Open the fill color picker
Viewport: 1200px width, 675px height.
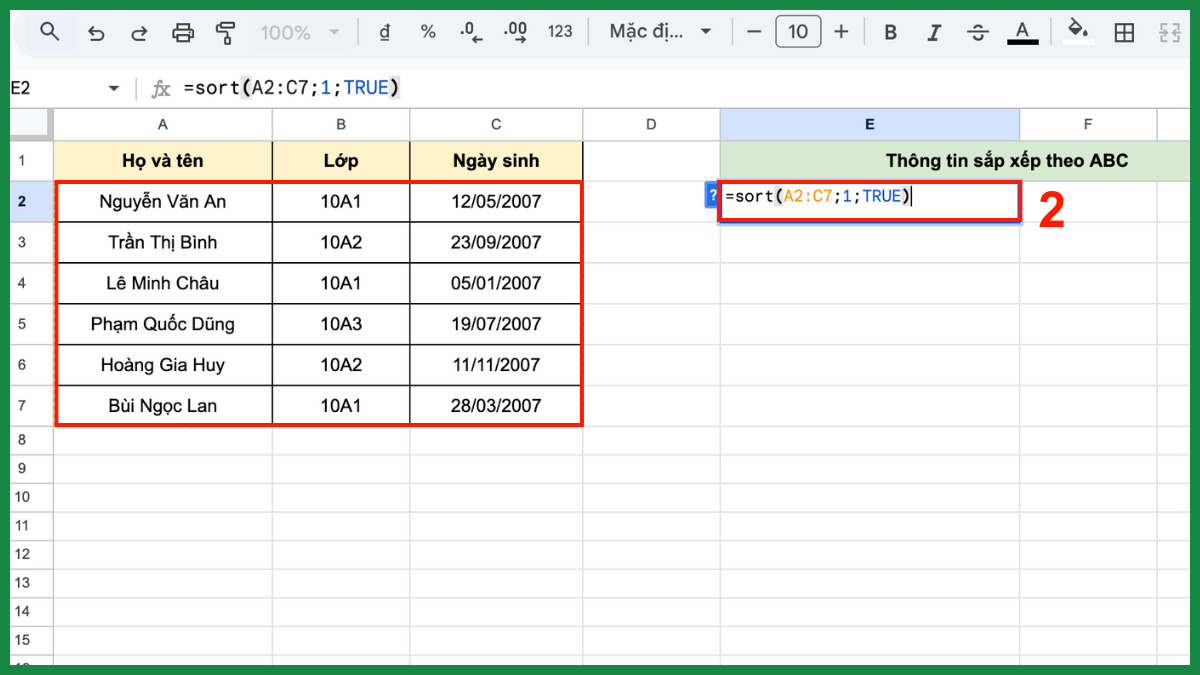point(1078,32)
